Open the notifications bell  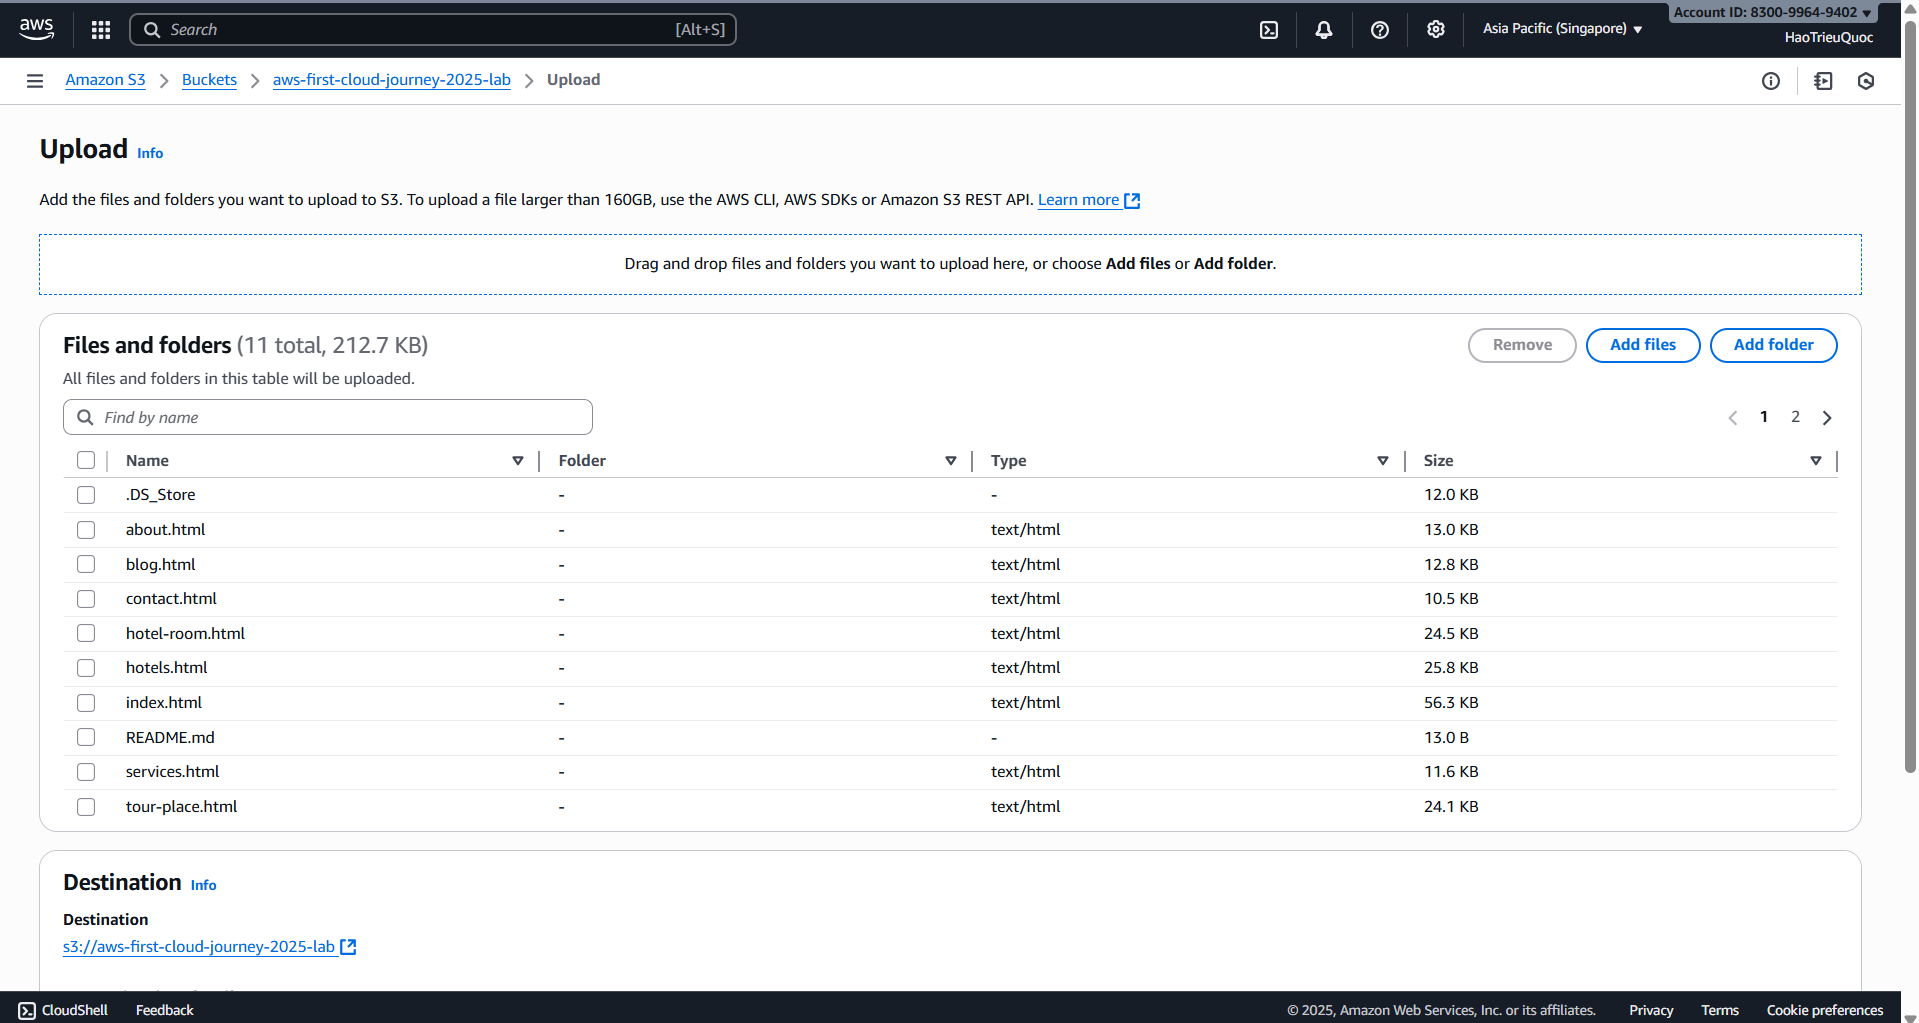1323,30
